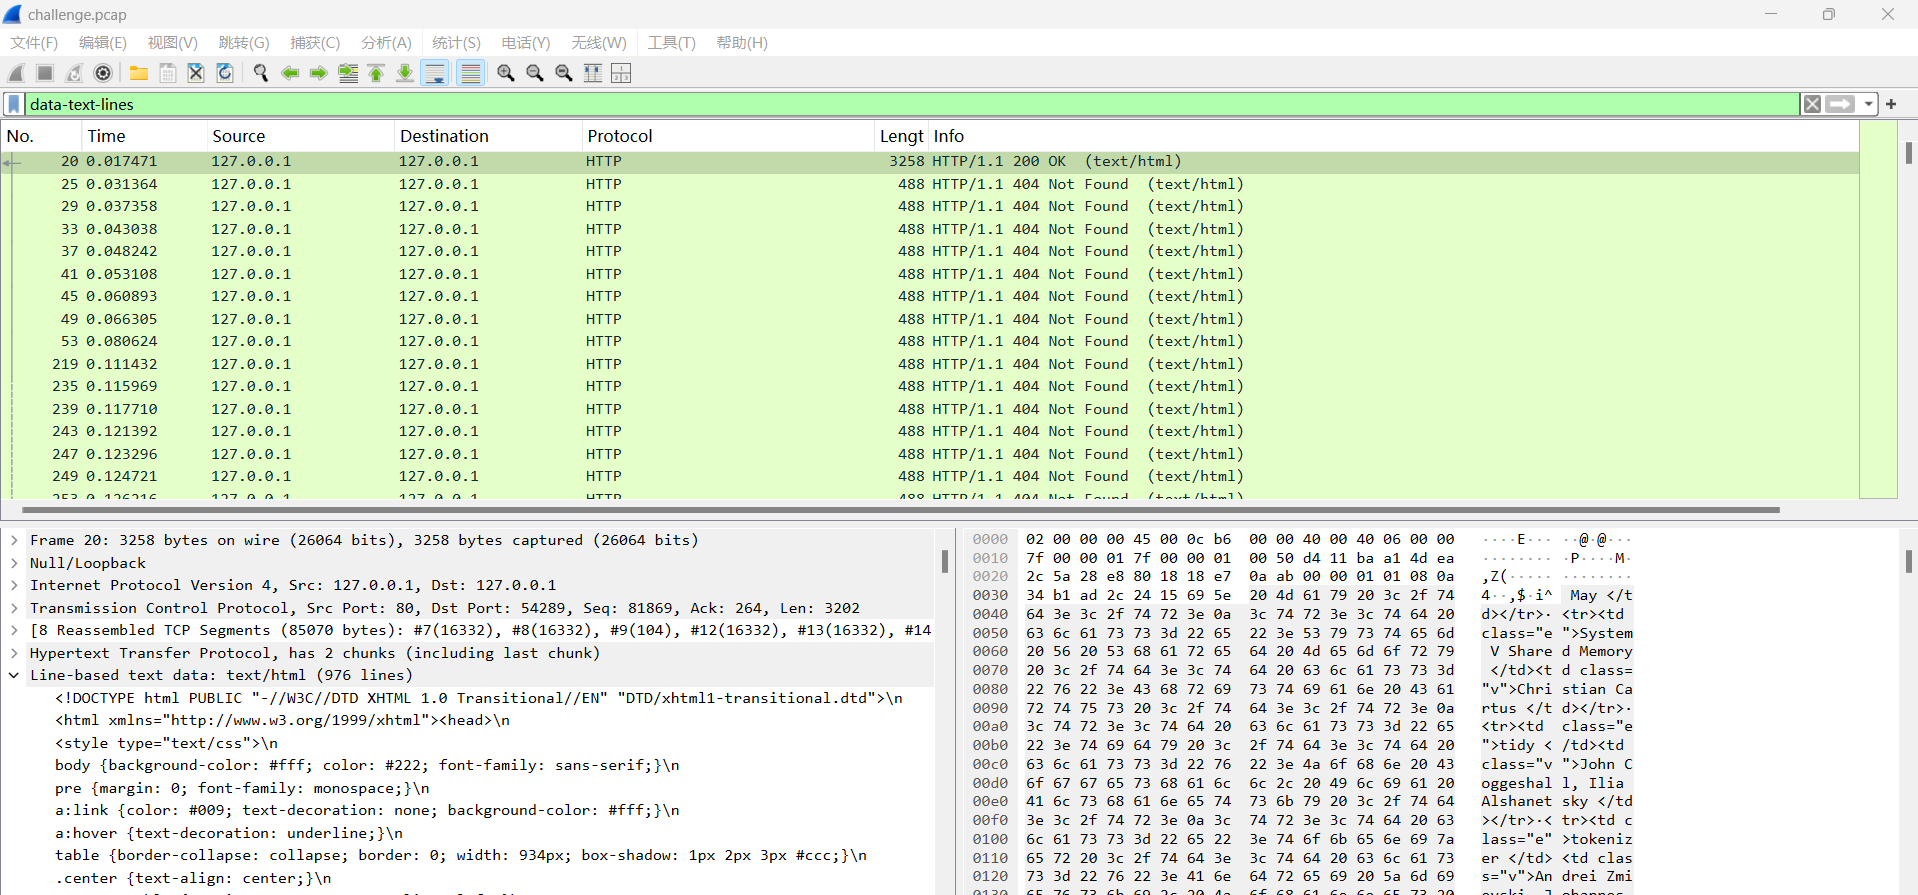Select packet 20 with 200 OK

930,161
